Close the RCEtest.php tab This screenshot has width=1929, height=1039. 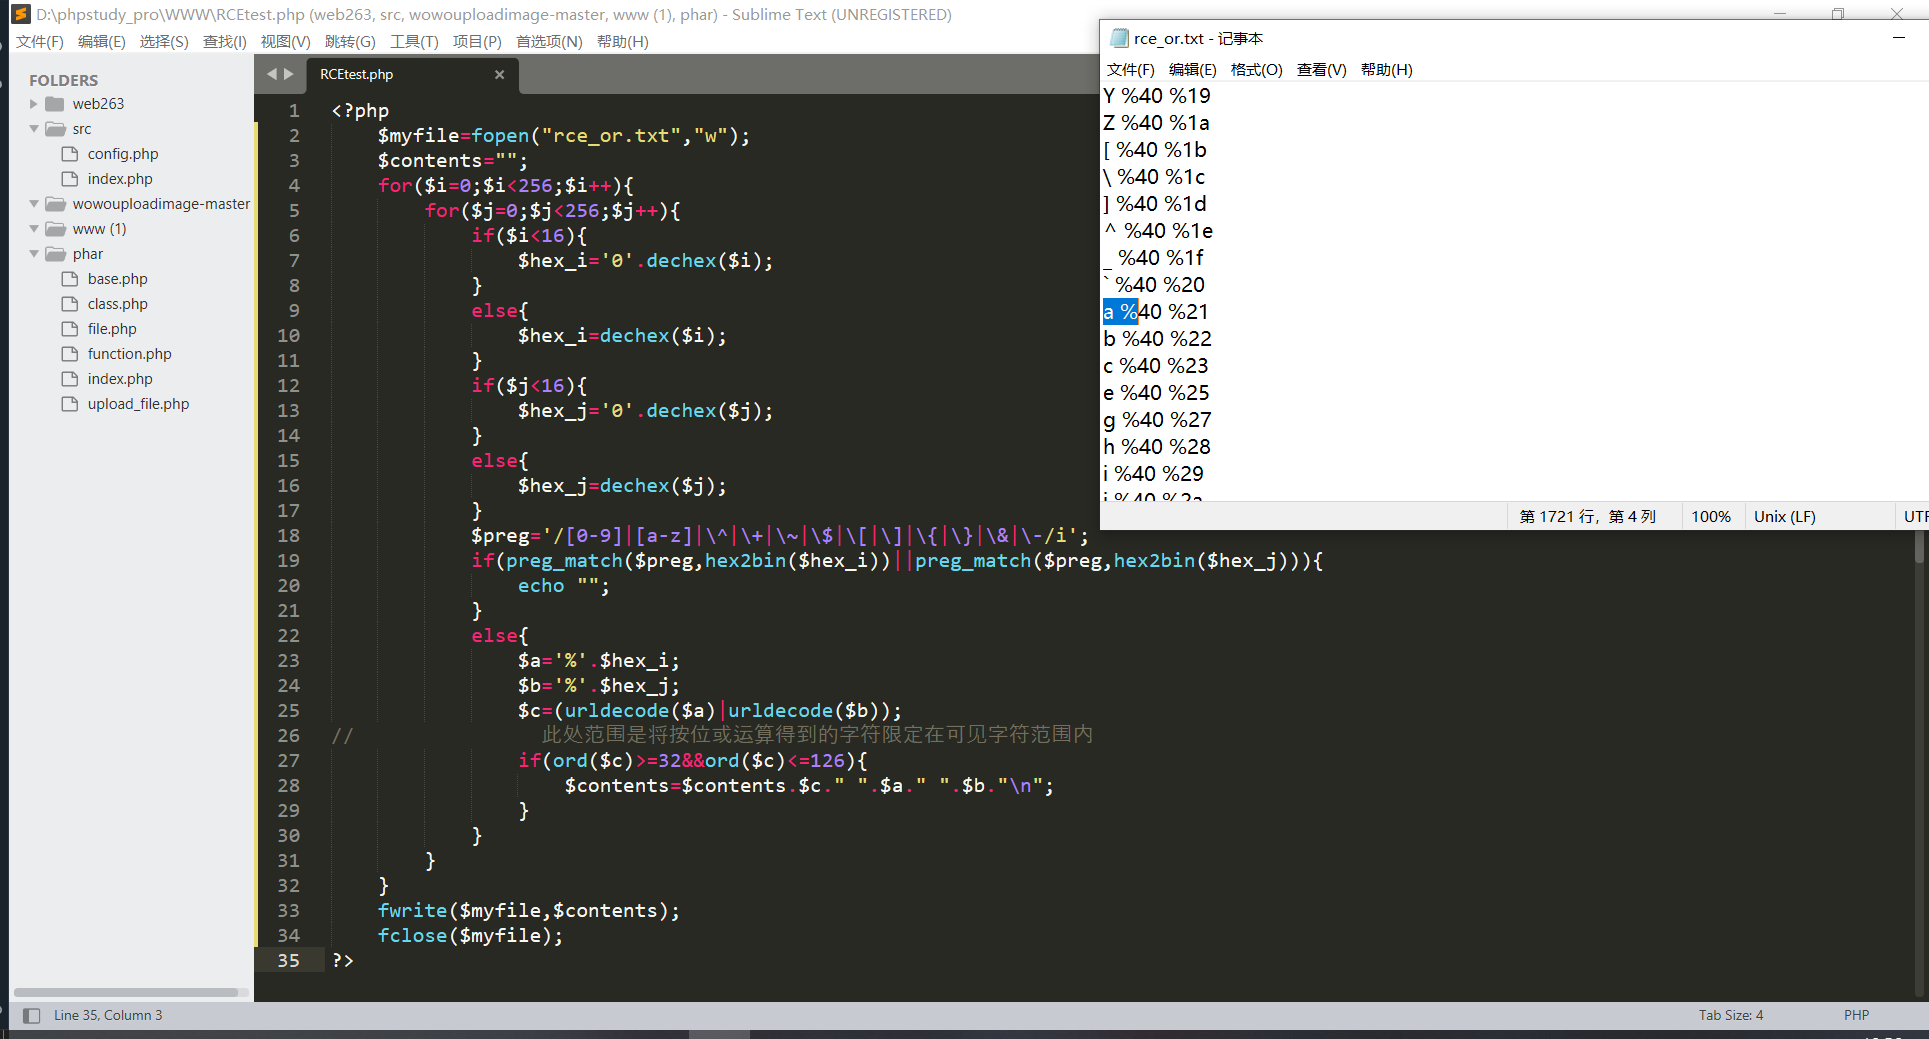coord(499,74)
